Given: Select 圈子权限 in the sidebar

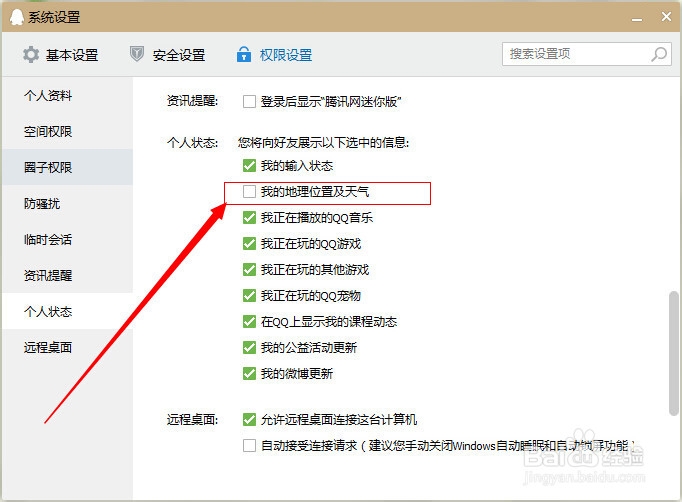Looking at the screenshot, I should [67, 167].
